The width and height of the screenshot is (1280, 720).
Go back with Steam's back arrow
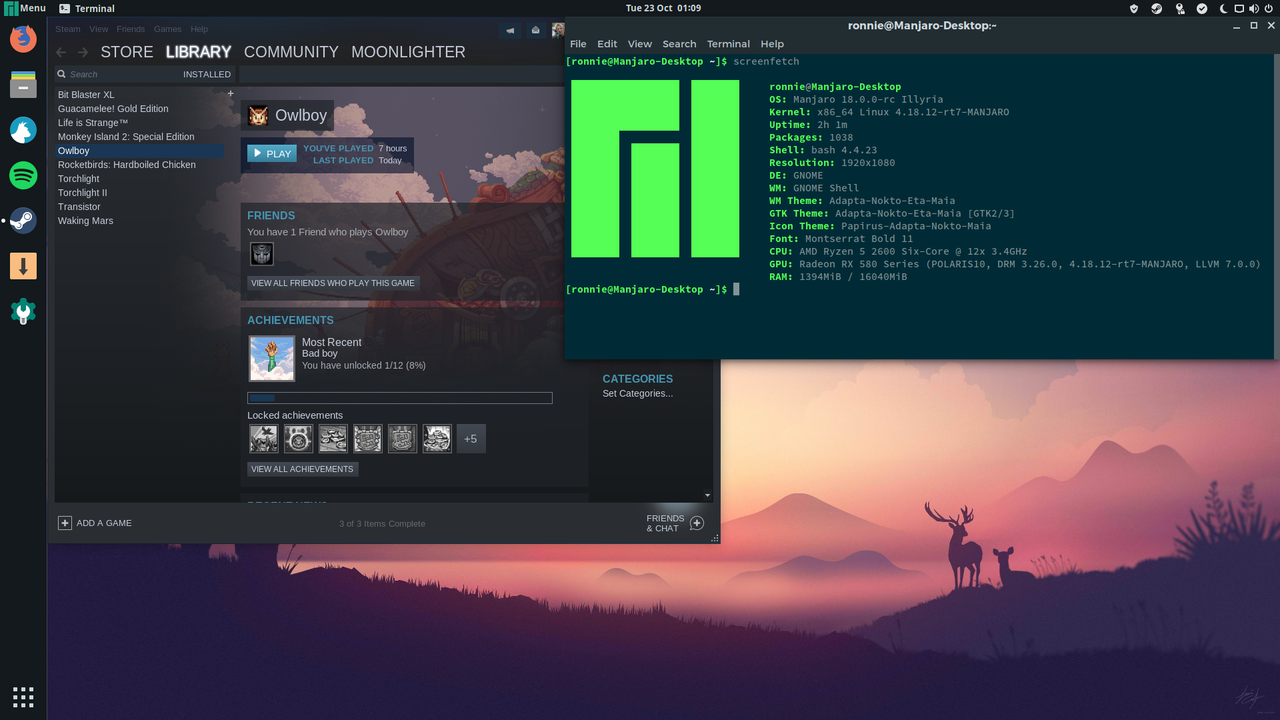62,52
